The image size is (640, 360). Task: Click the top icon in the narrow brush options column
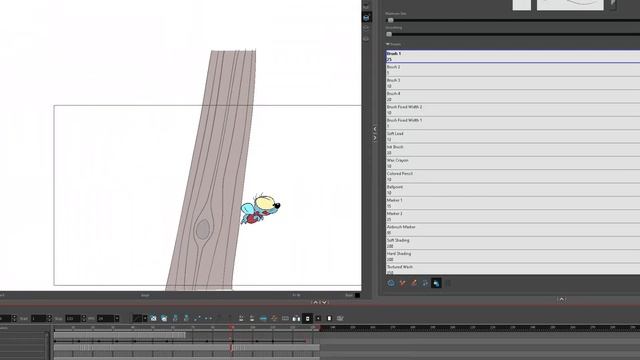coord(366,6)
